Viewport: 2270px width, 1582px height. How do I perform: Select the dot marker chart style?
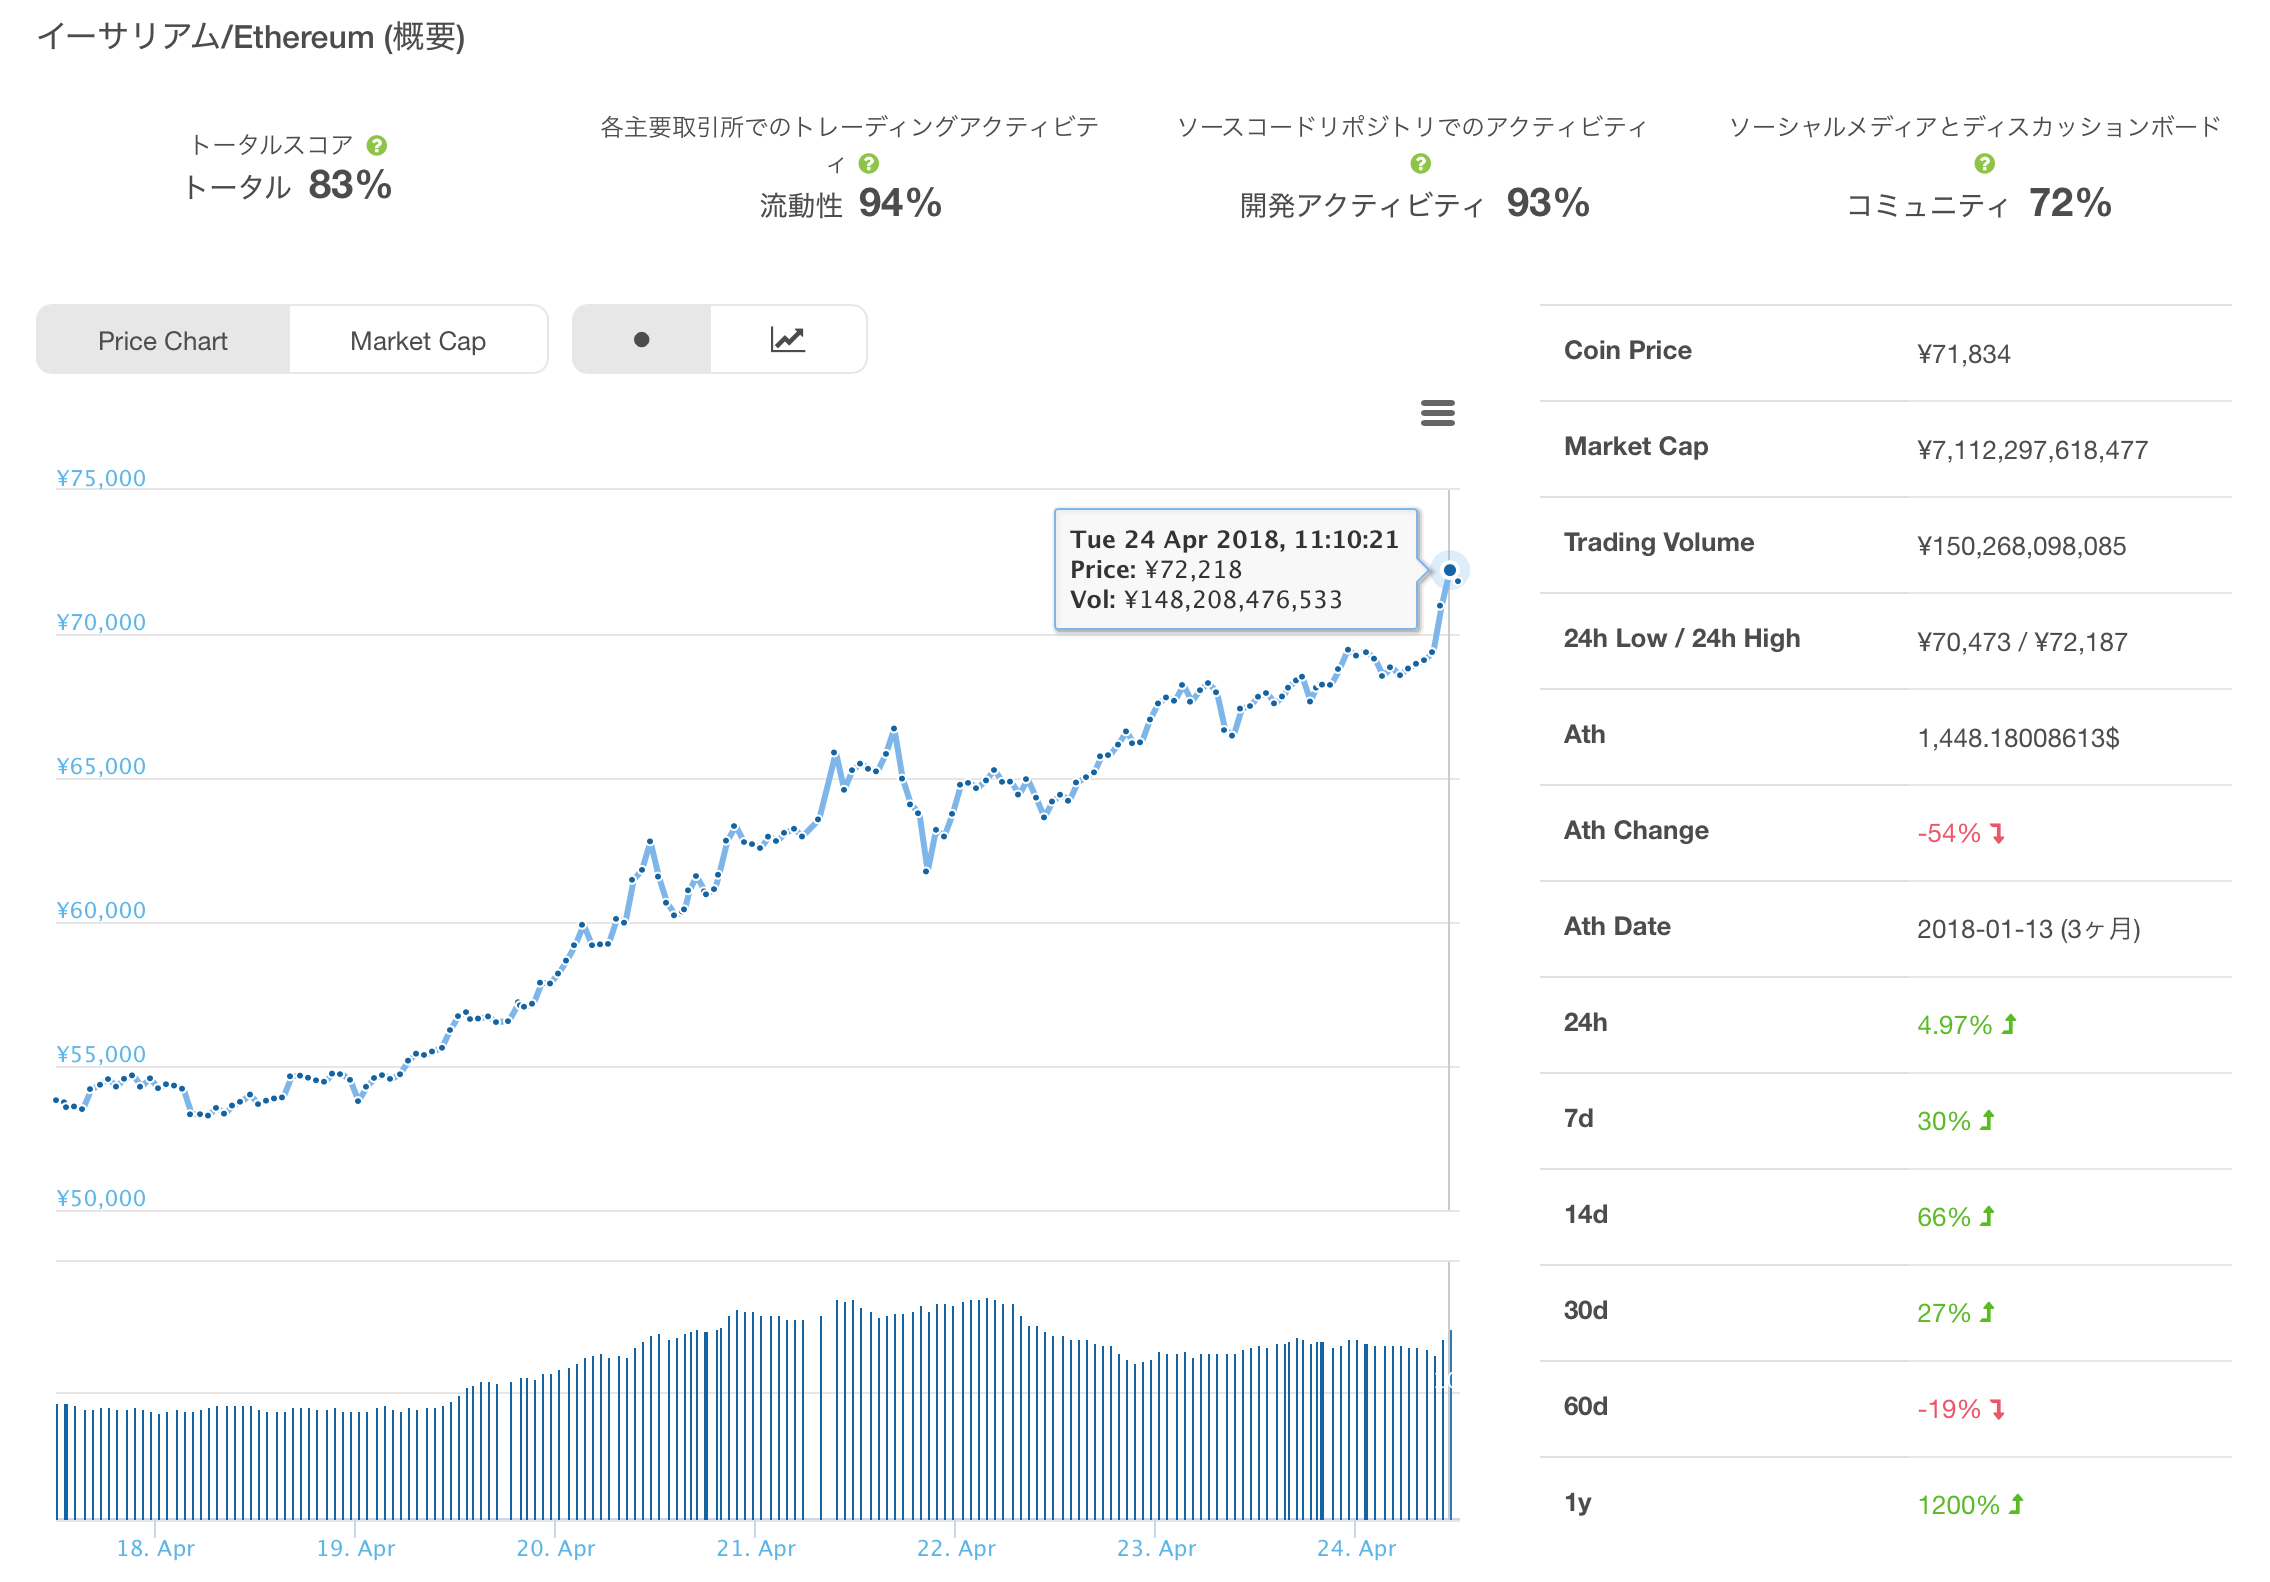click(x=642, y=340)
